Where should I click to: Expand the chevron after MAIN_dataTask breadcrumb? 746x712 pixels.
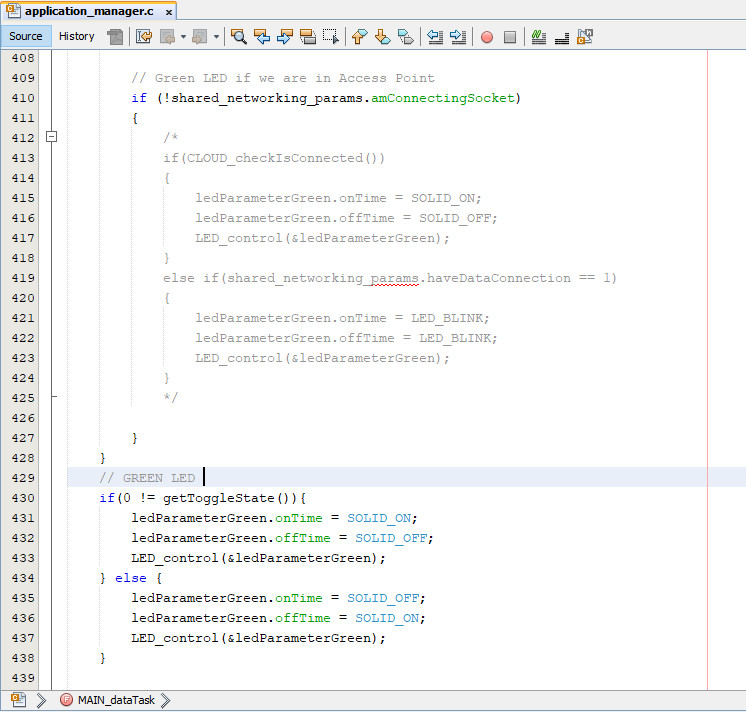pos(165,700)
